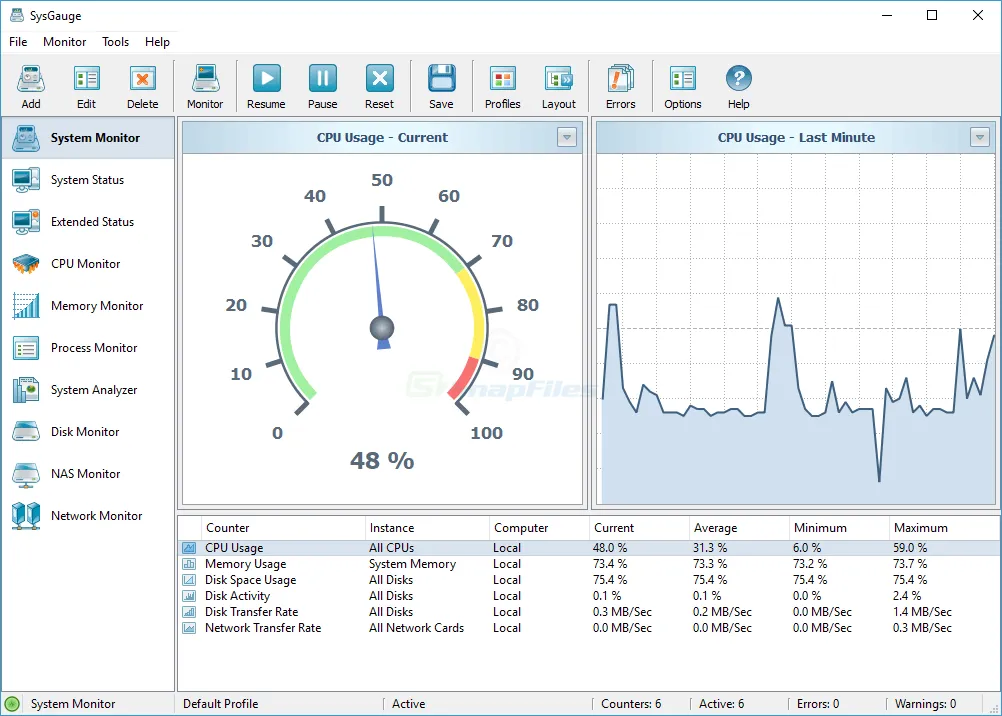Click the Active status bar entry
This screenshot has height=716, width=1002.
[x=408, y=704]
